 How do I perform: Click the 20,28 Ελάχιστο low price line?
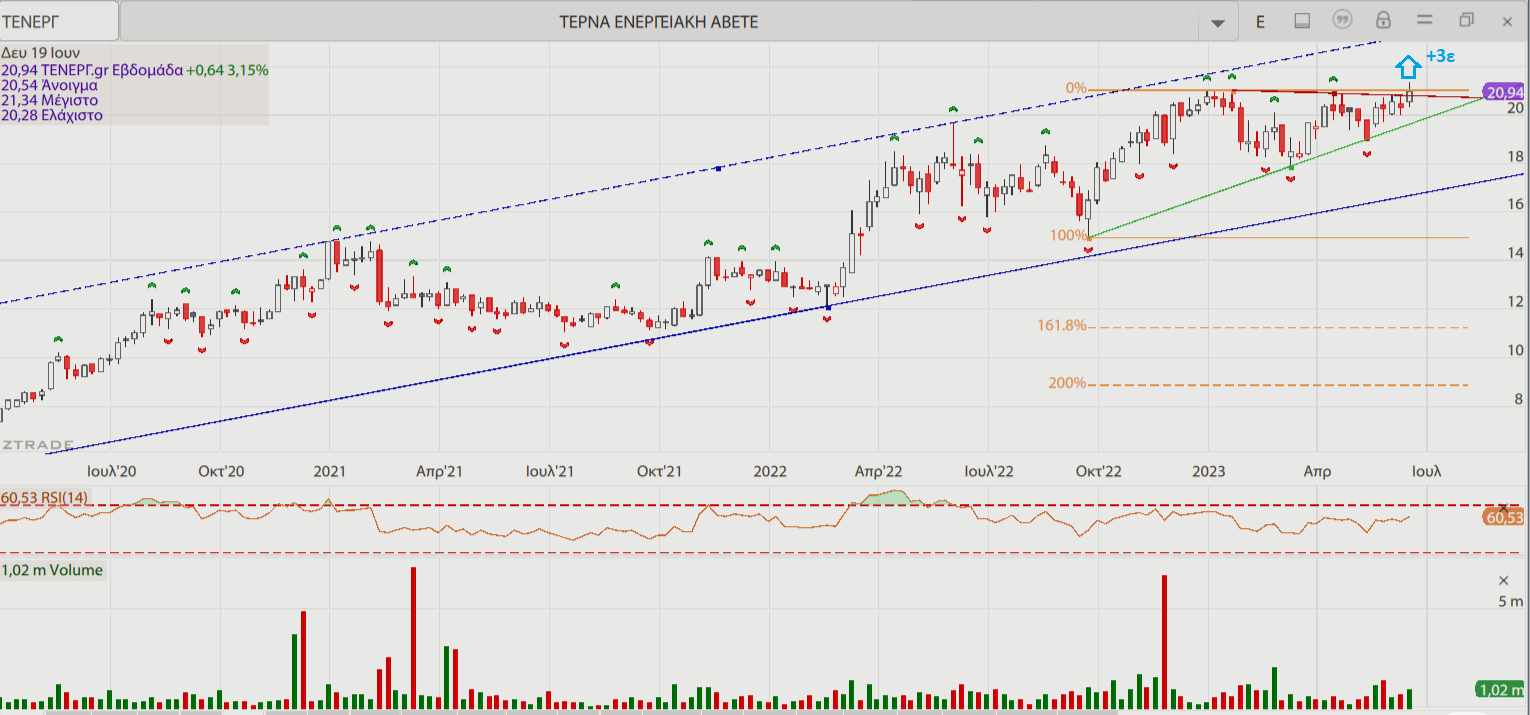click(x=52, y=115)
